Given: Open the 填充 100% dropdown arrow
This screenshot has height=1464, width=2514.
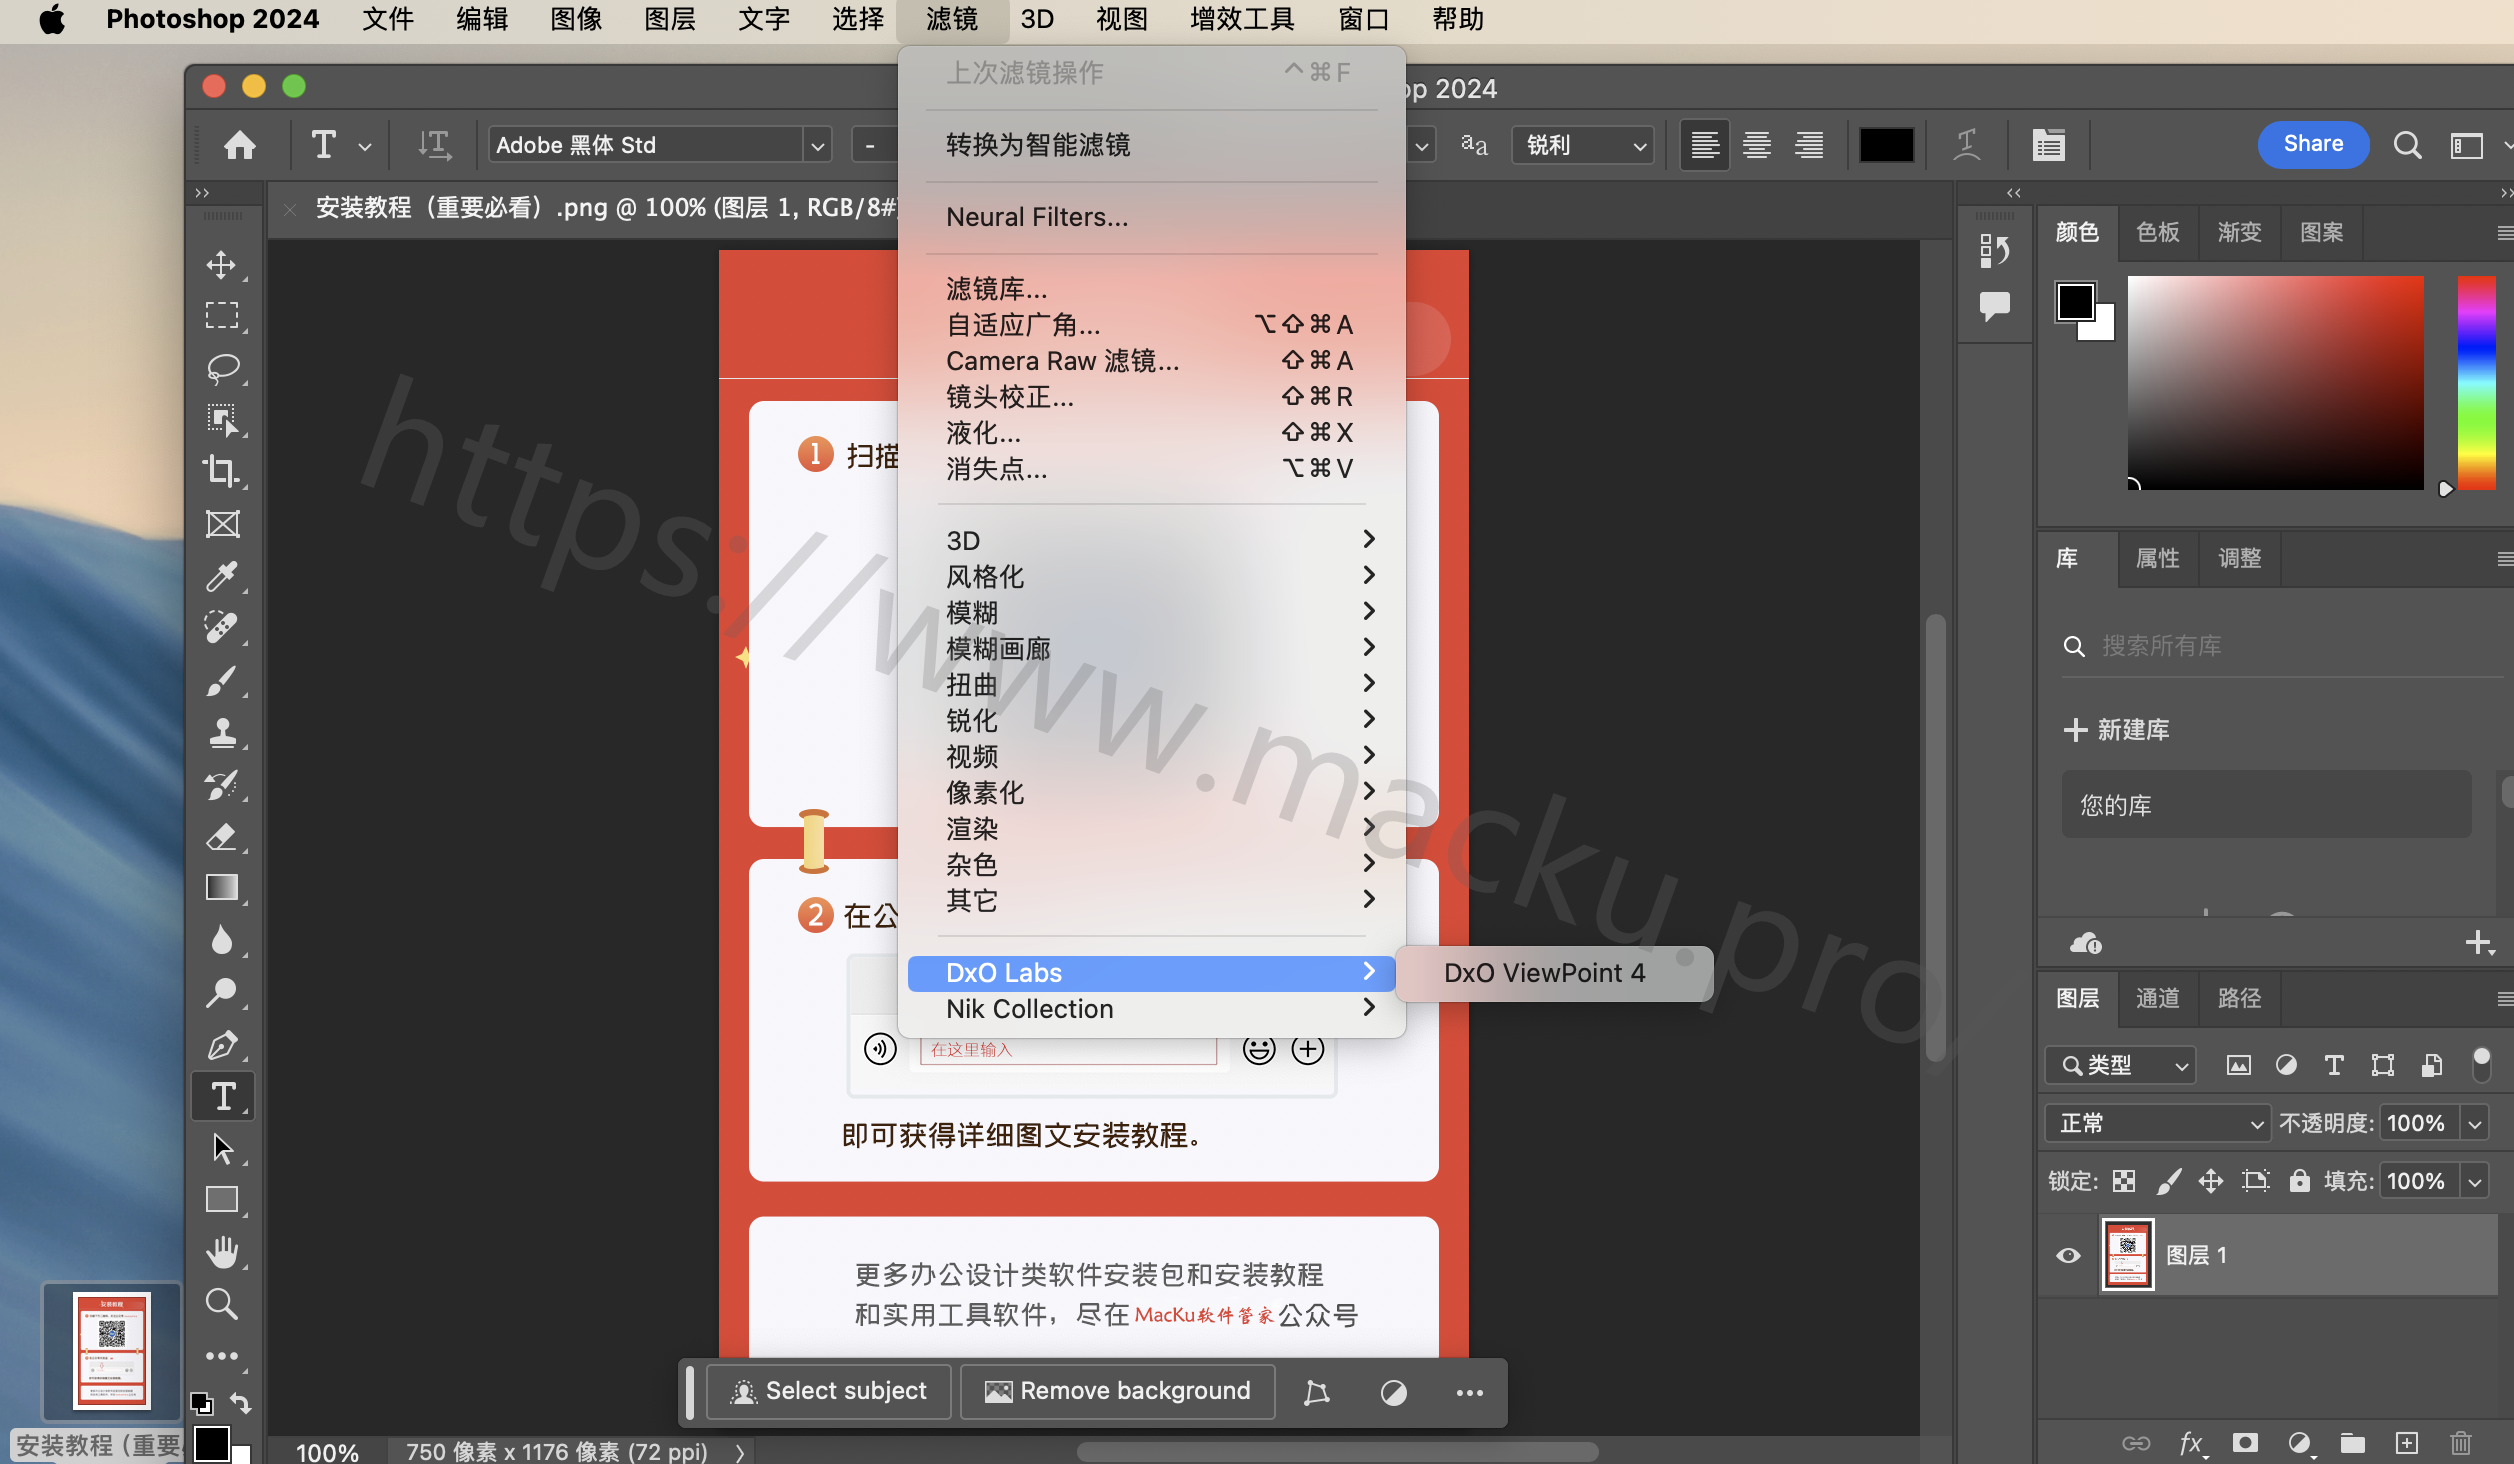Looking at the screenshot, I should coord(2475,1181).
